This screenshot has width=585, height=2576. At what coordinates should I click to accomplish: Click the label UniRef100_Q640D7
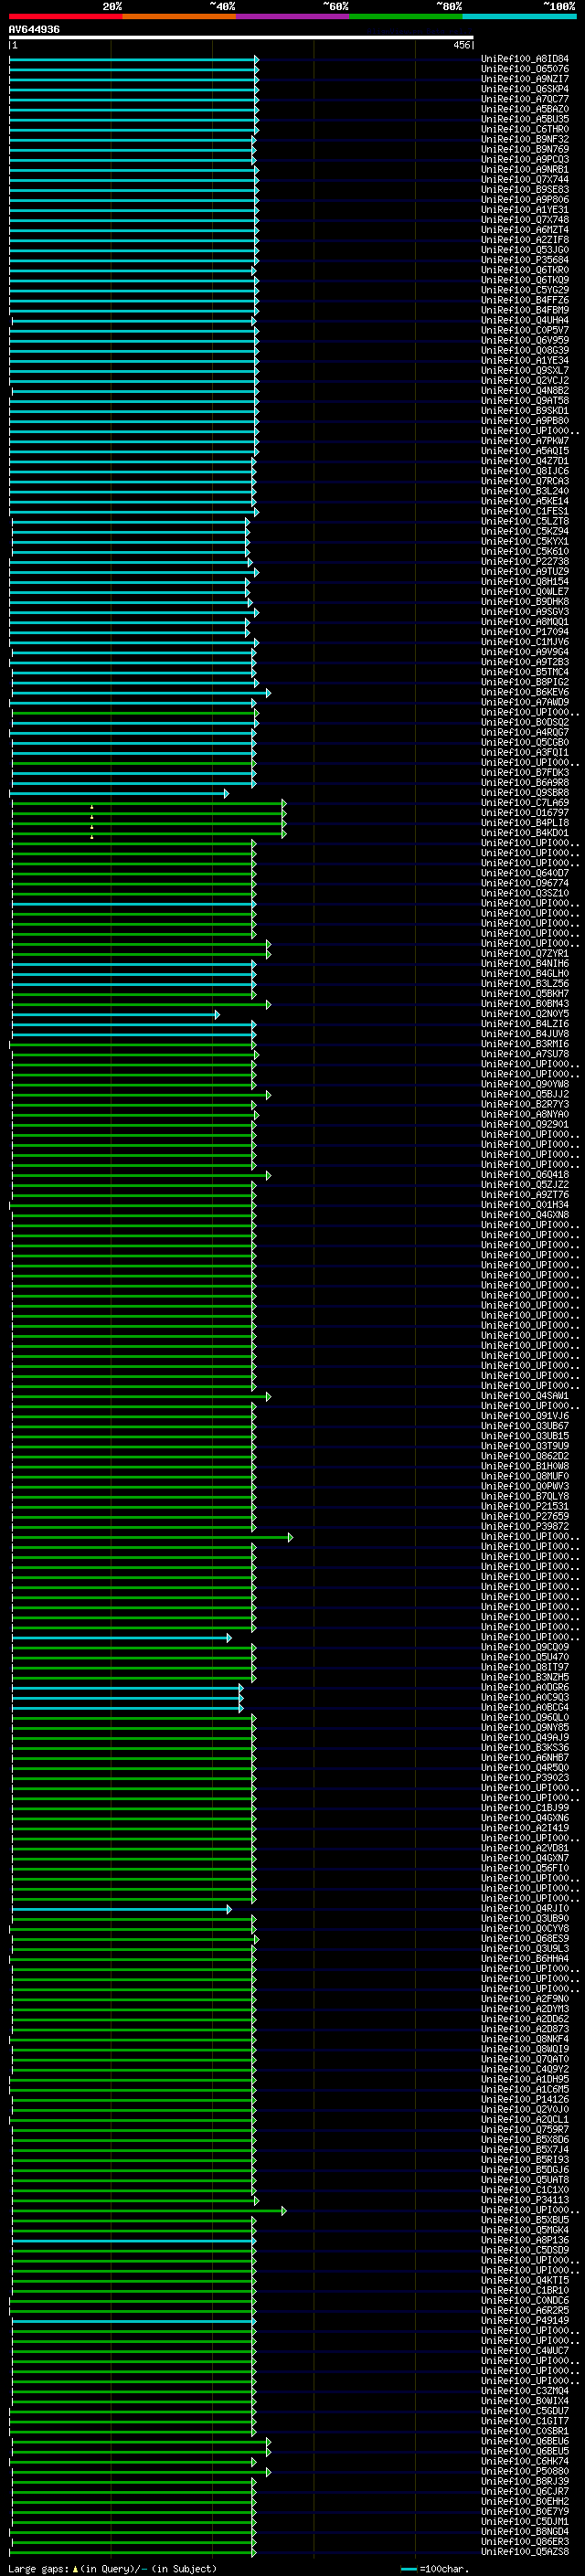point(525,873)
